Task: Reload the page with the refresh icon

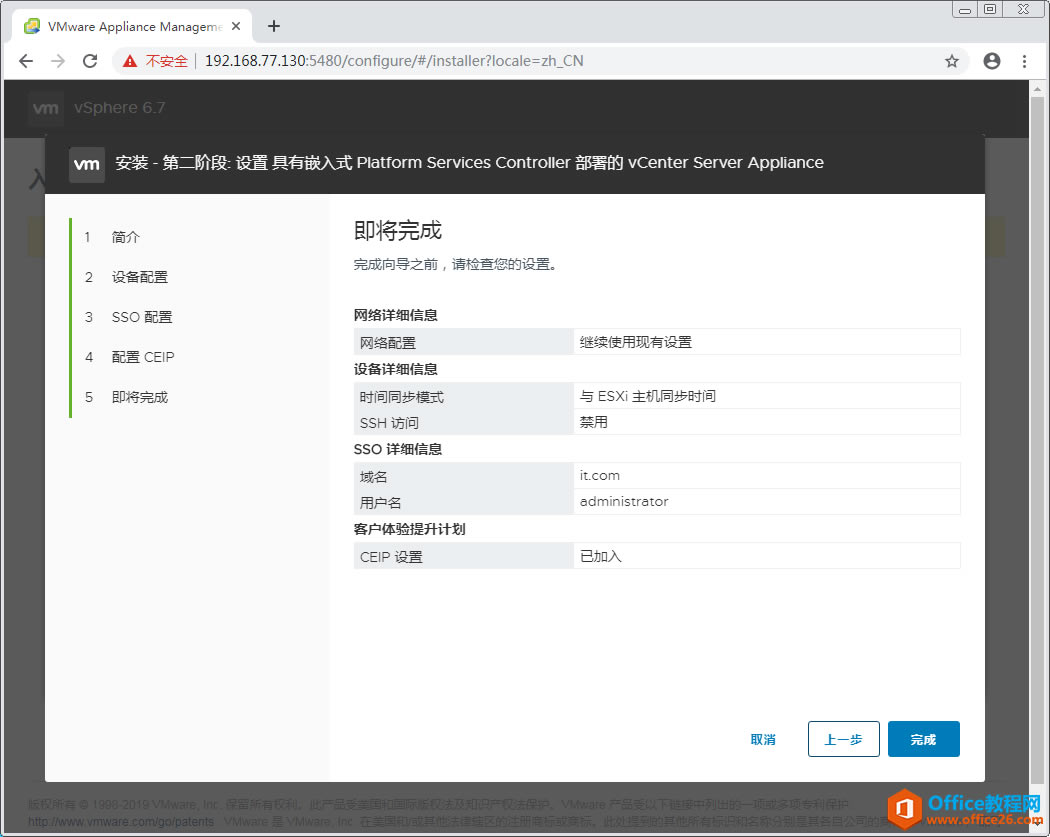Action: pos(90,61)
